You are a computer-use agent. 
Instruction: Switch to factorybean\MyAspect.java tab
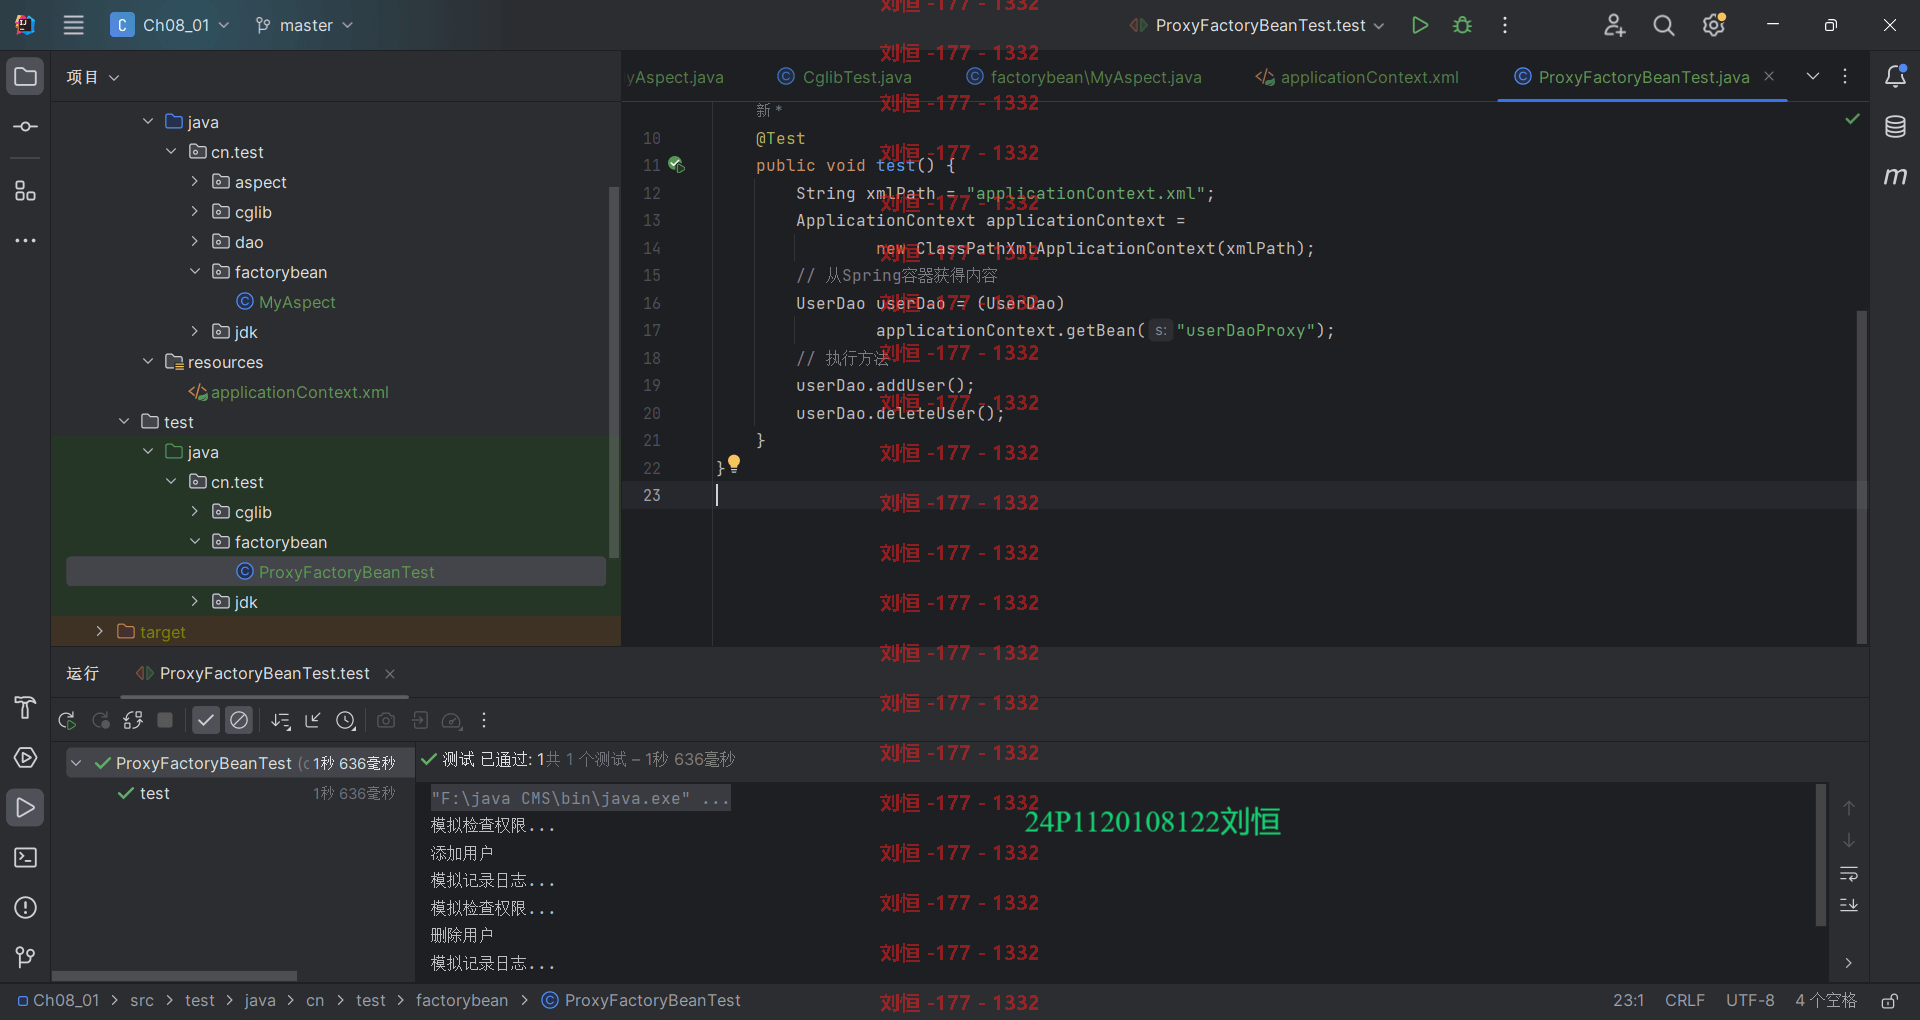[x=1084, y=77]
